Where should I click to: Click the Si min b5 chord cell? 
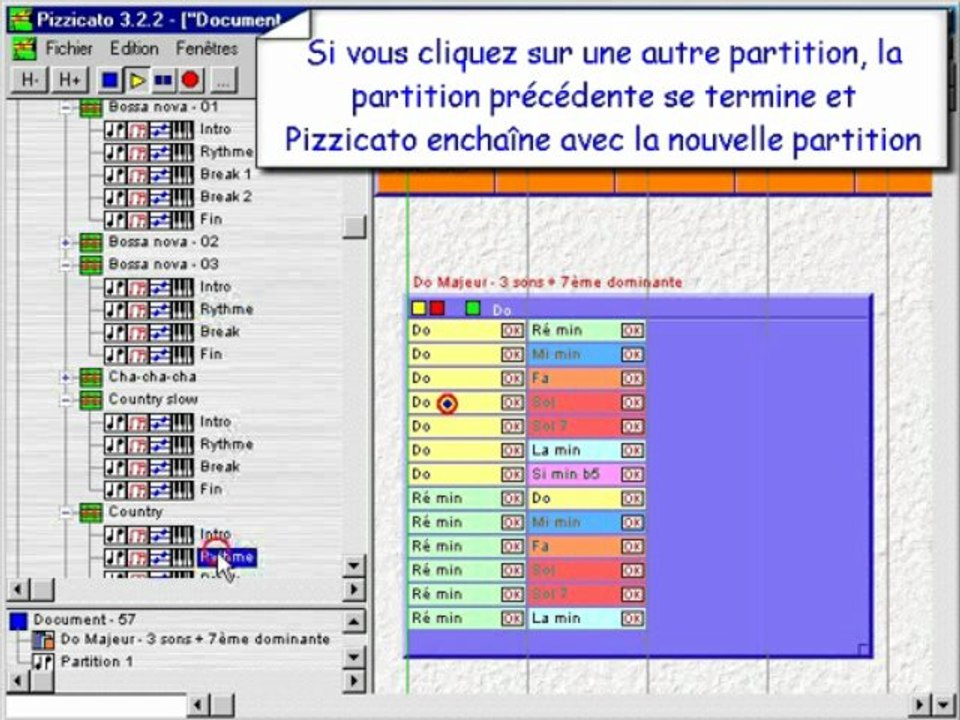point(574,474)
